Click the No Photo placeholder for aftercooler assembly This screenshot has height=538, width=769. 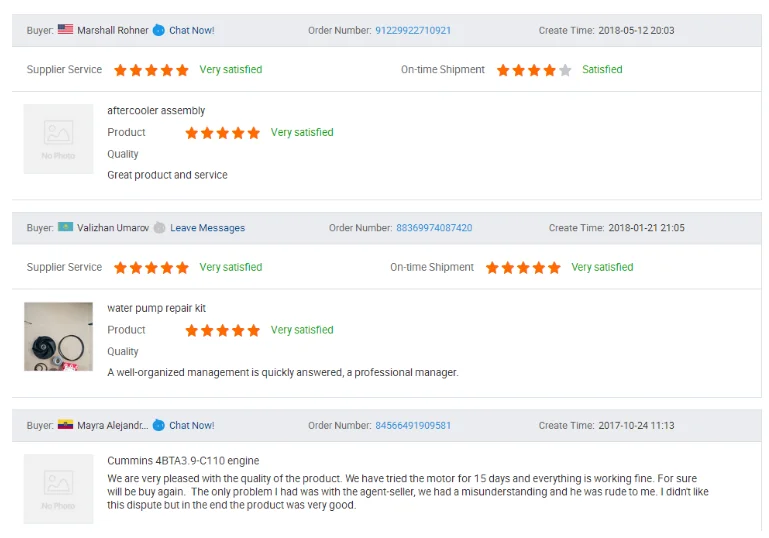click(x=58, y=139)
